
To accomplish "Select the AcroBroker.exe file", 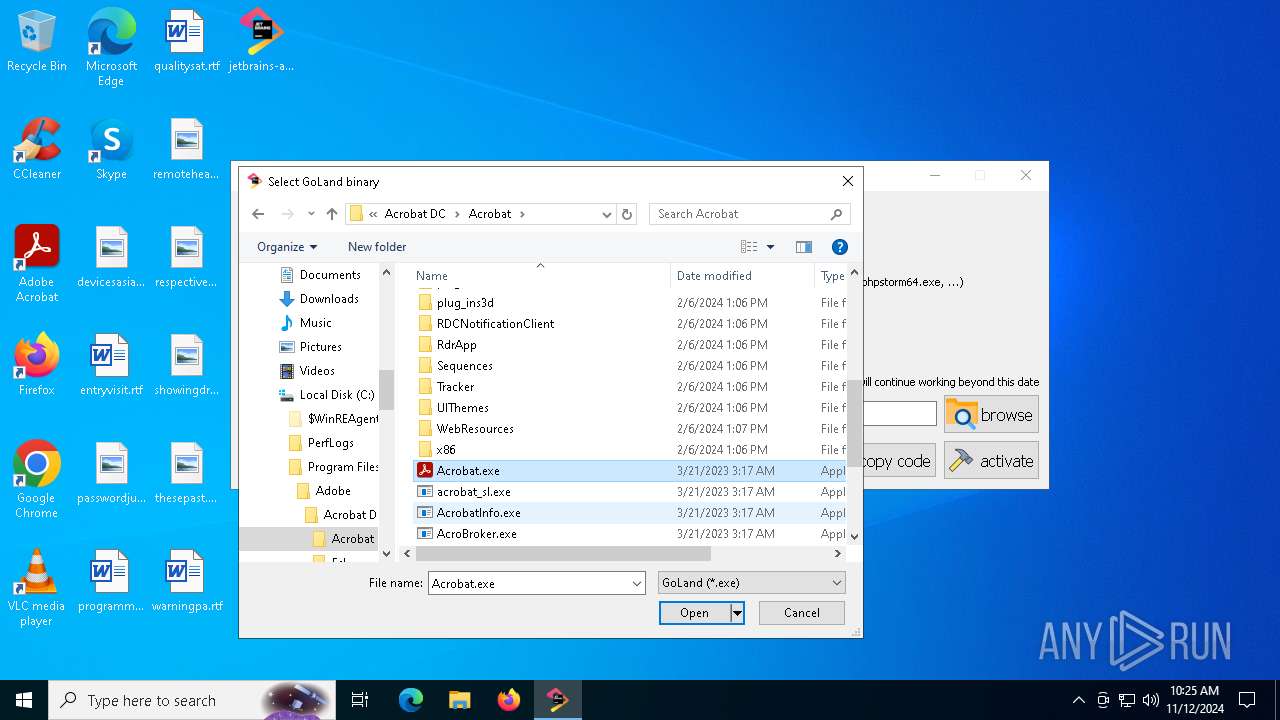I will coord(466,534).
